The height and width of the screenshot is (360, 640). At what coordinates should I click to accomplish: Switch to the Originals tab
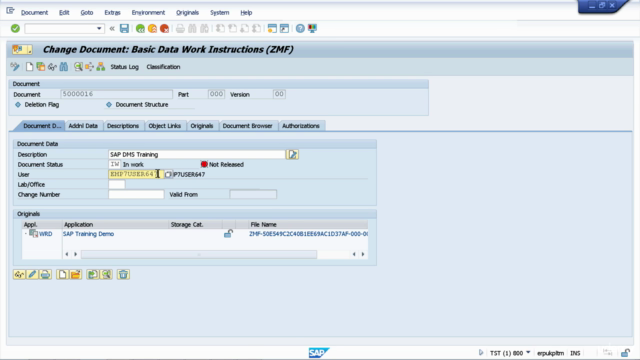pyautogui.click(x=202, y=126)
